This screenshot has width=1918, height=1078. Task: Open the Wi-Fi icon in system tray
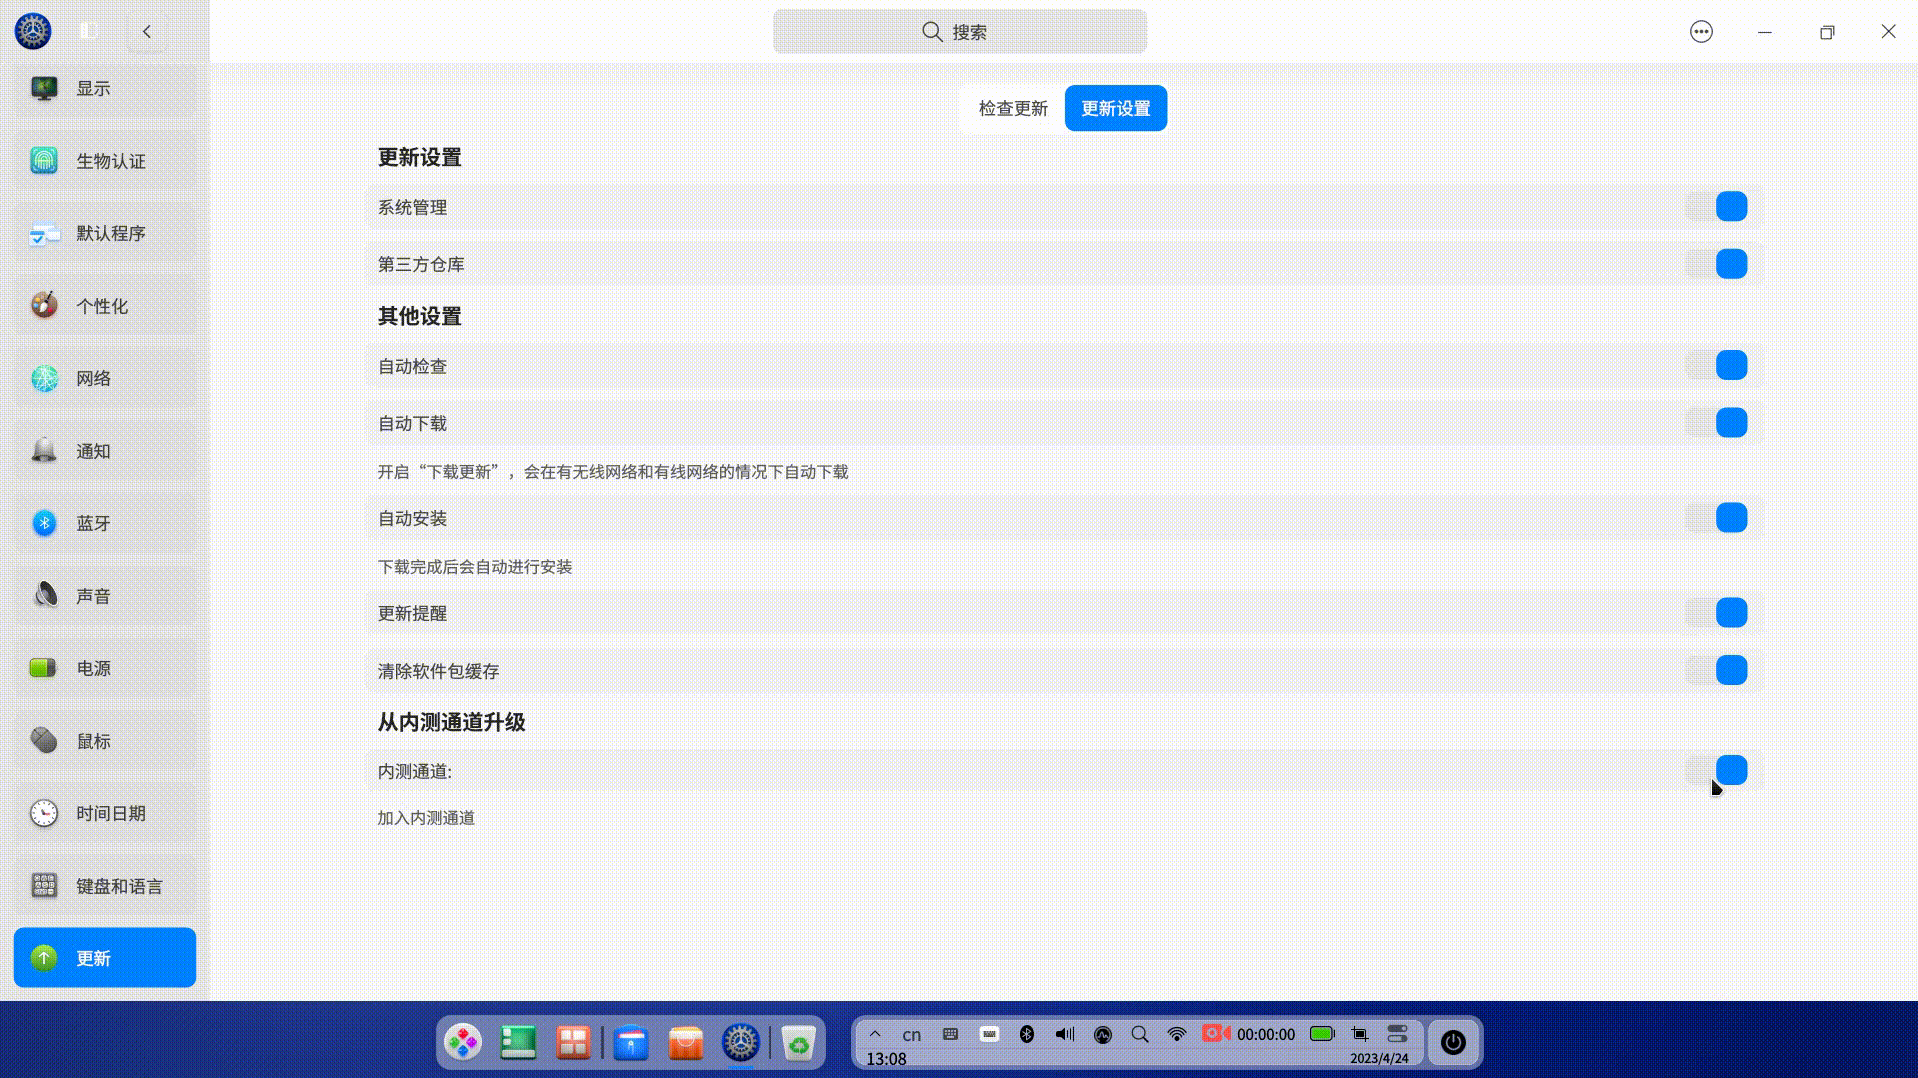1177,1034
